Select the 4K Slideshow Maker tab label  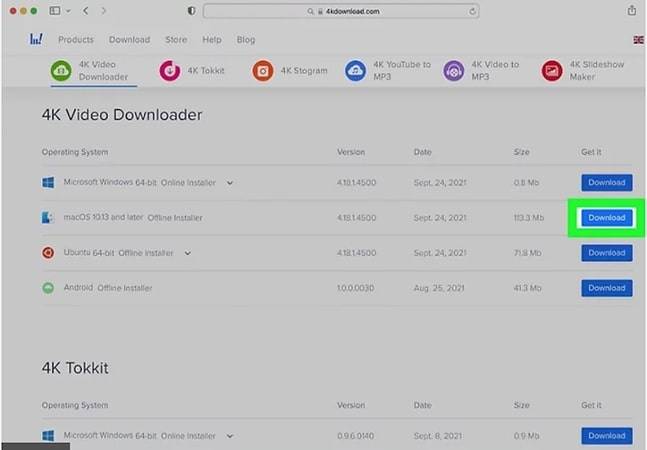(597, 71)
